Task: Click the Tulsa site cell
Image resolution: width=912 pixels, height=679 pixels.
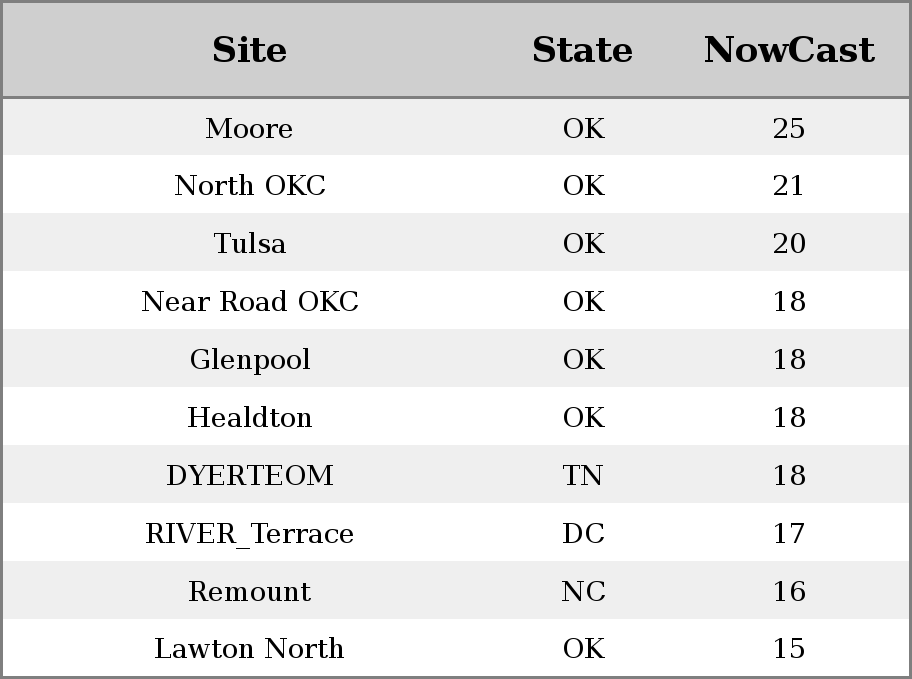Action: (x=250, y=243)
